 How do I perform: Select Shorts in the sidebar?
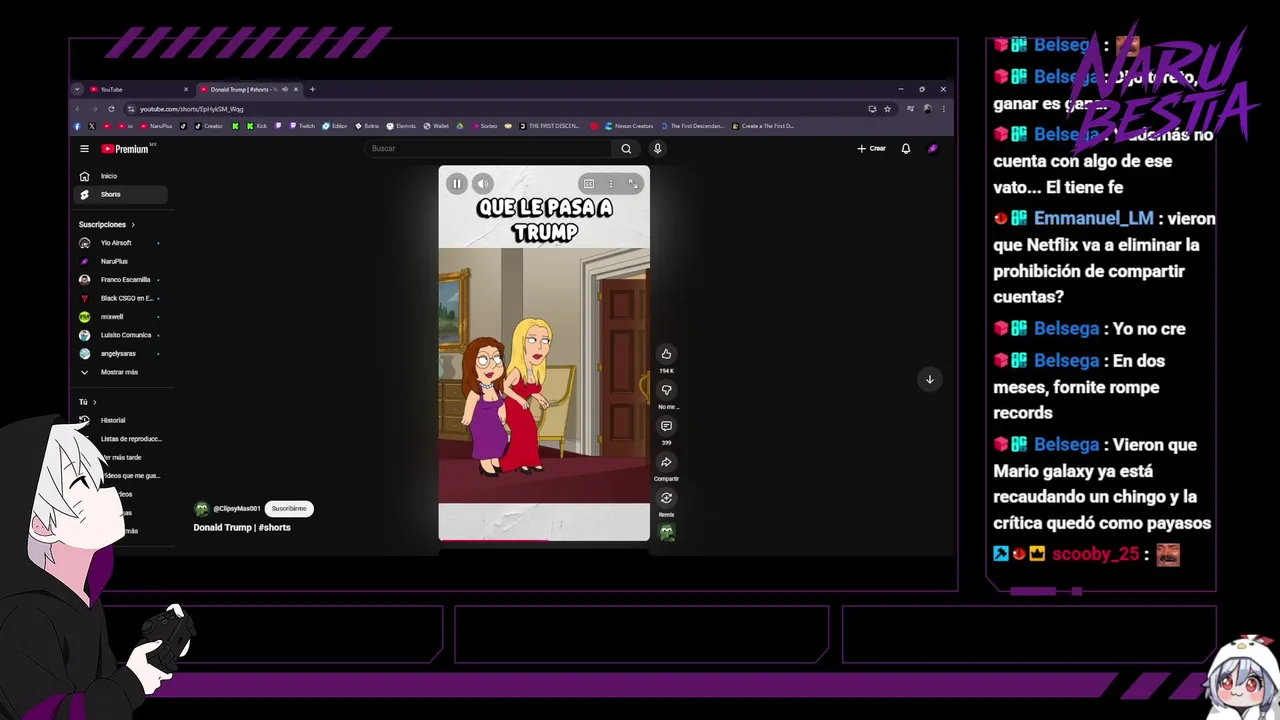coord(121,194)
